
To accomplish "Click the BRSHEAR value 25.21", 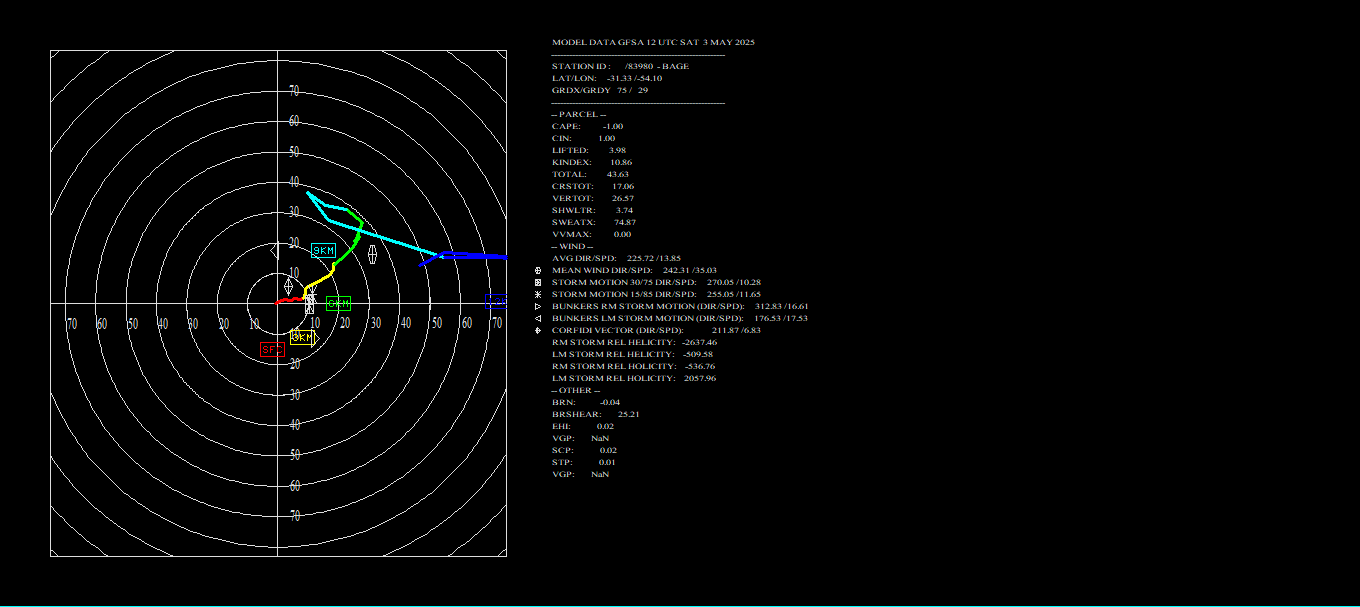I will pos(629,414).
